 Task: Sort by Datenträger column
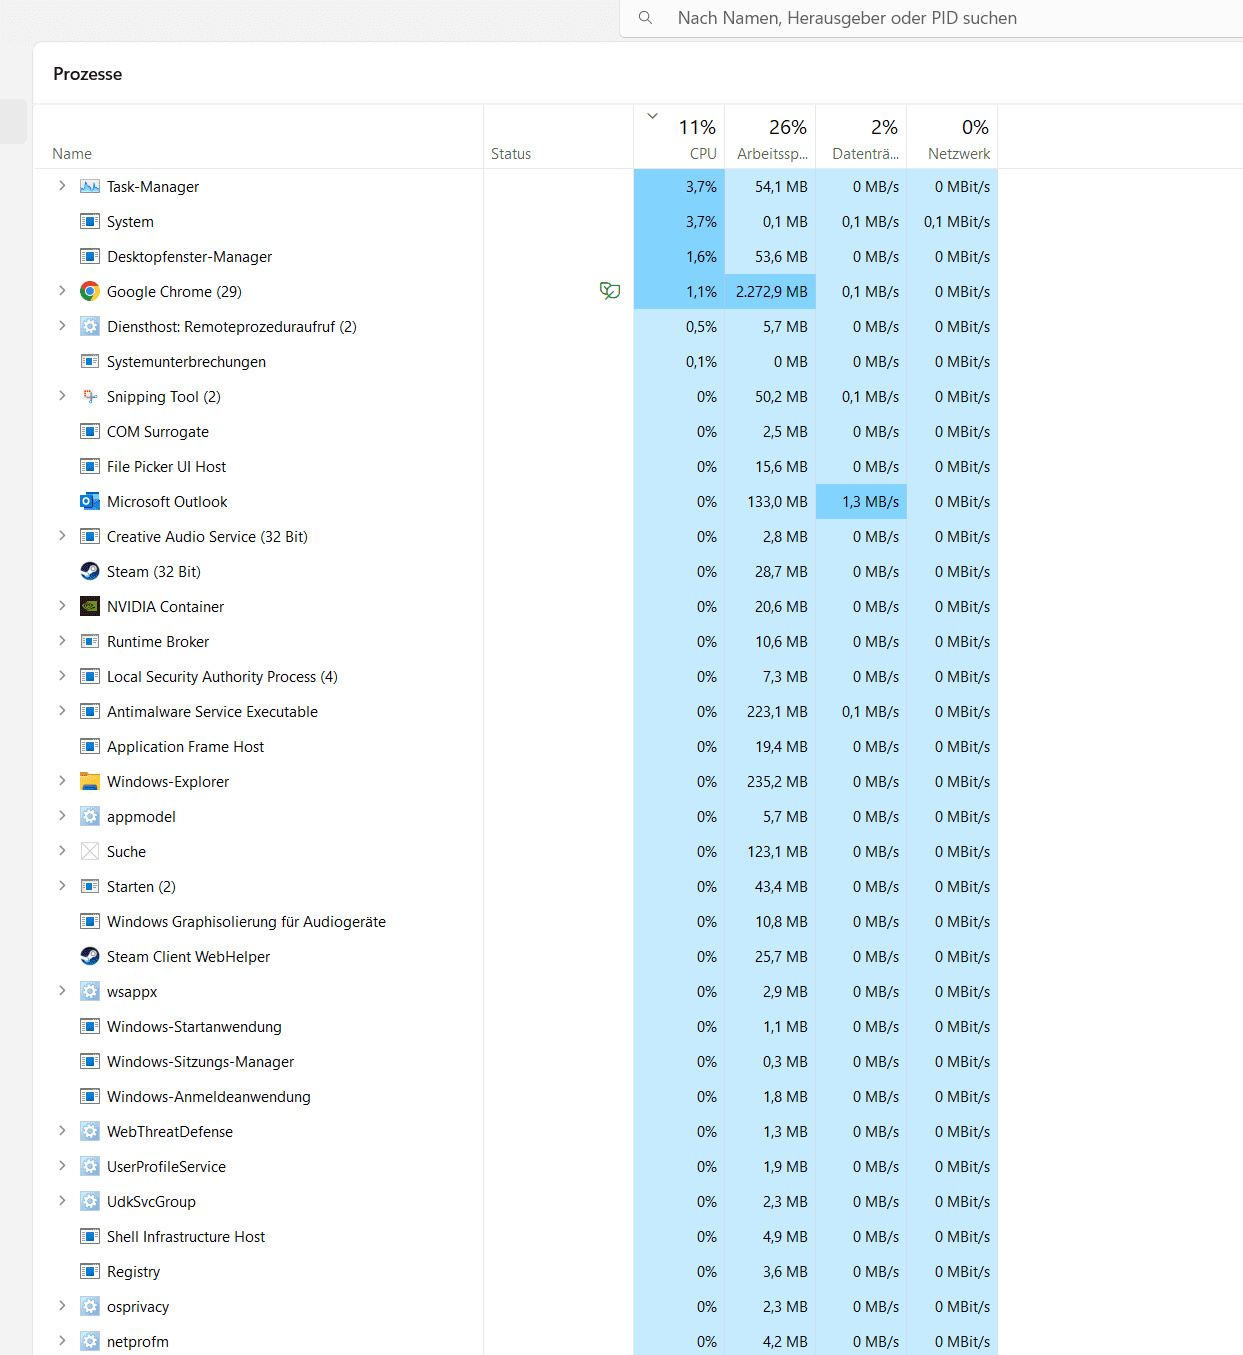tap(861, 137)
